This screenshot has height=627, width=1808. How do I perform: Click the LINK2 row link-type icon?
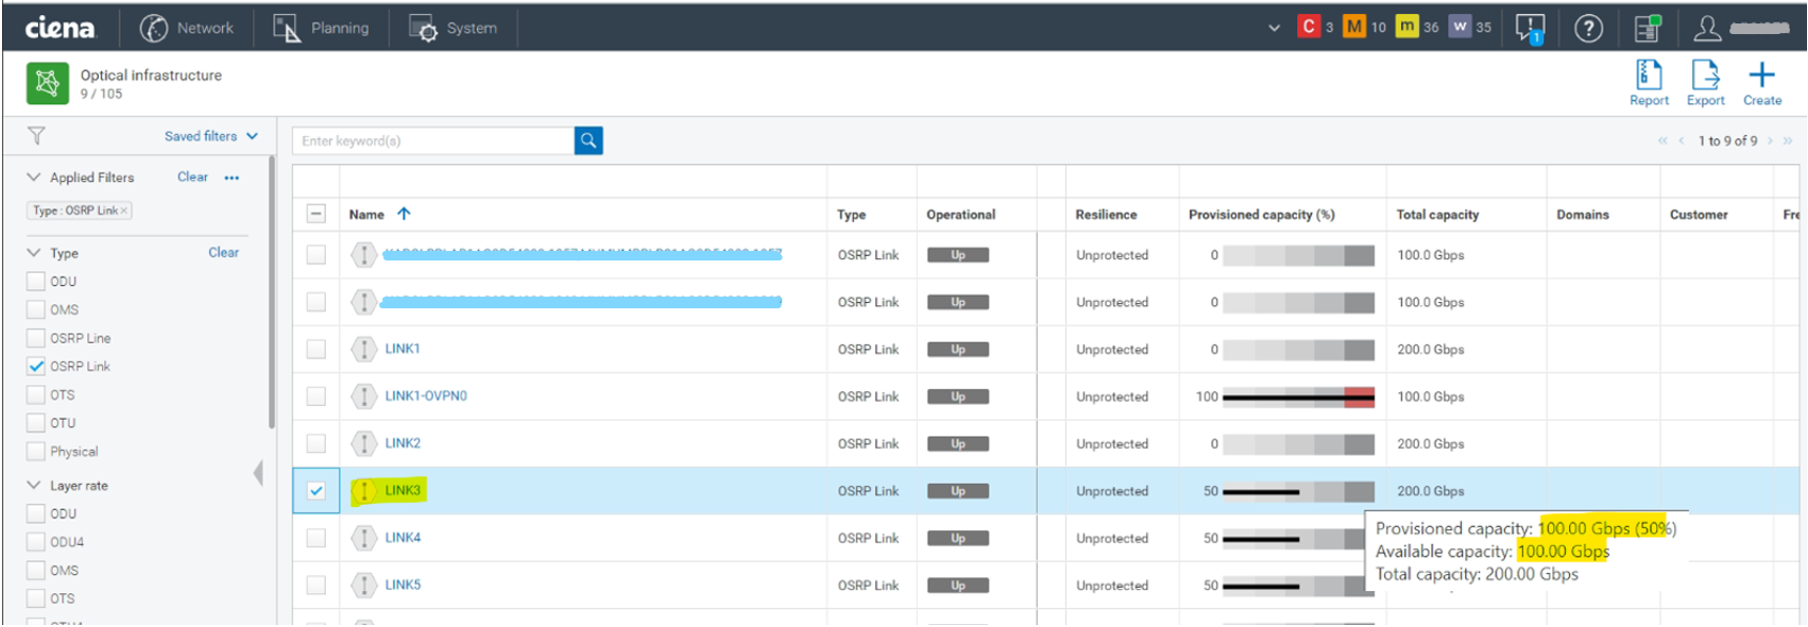point(364,443)
